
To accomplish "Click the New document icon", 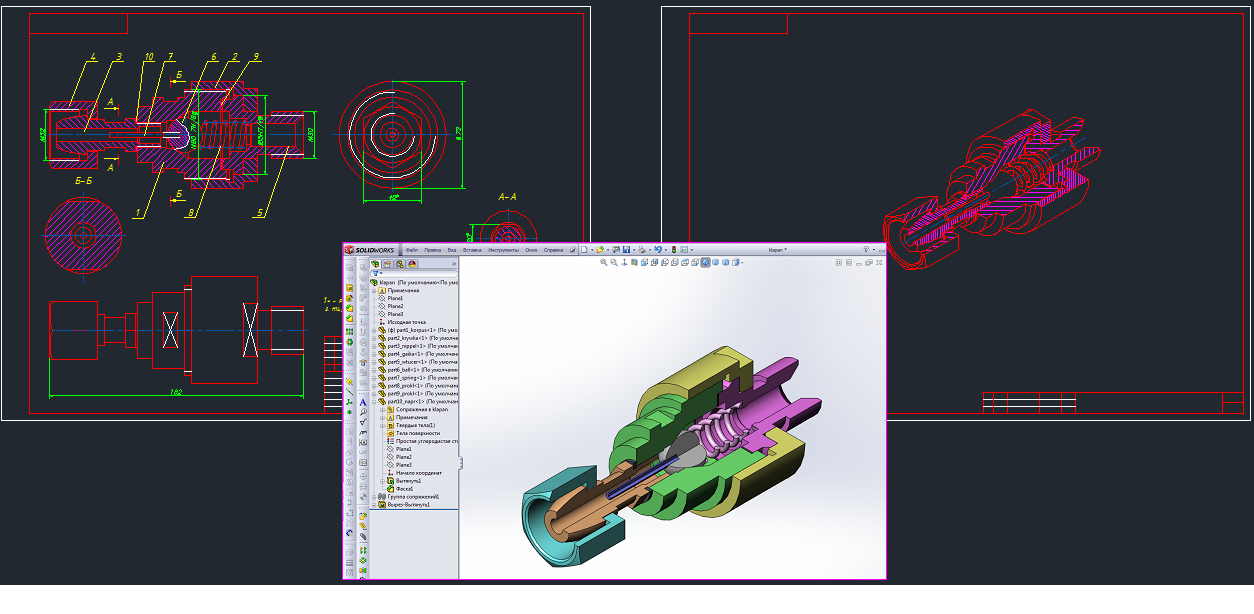I will 584,249.
